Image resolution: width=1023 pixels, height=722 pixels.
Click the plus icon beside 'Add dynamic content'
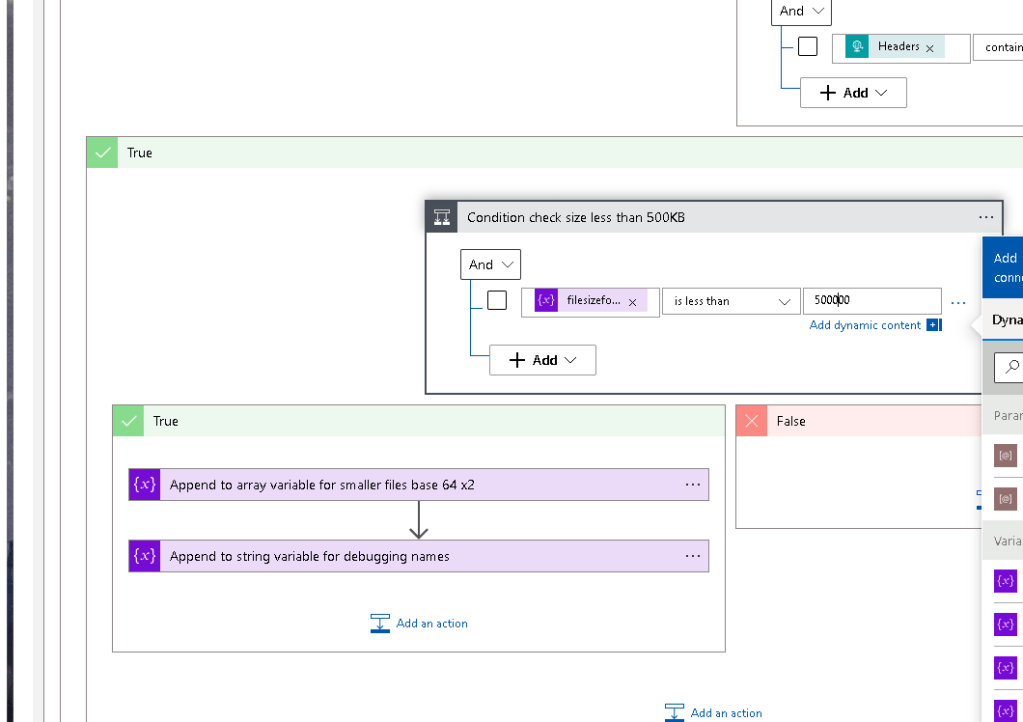coord(934,325)
